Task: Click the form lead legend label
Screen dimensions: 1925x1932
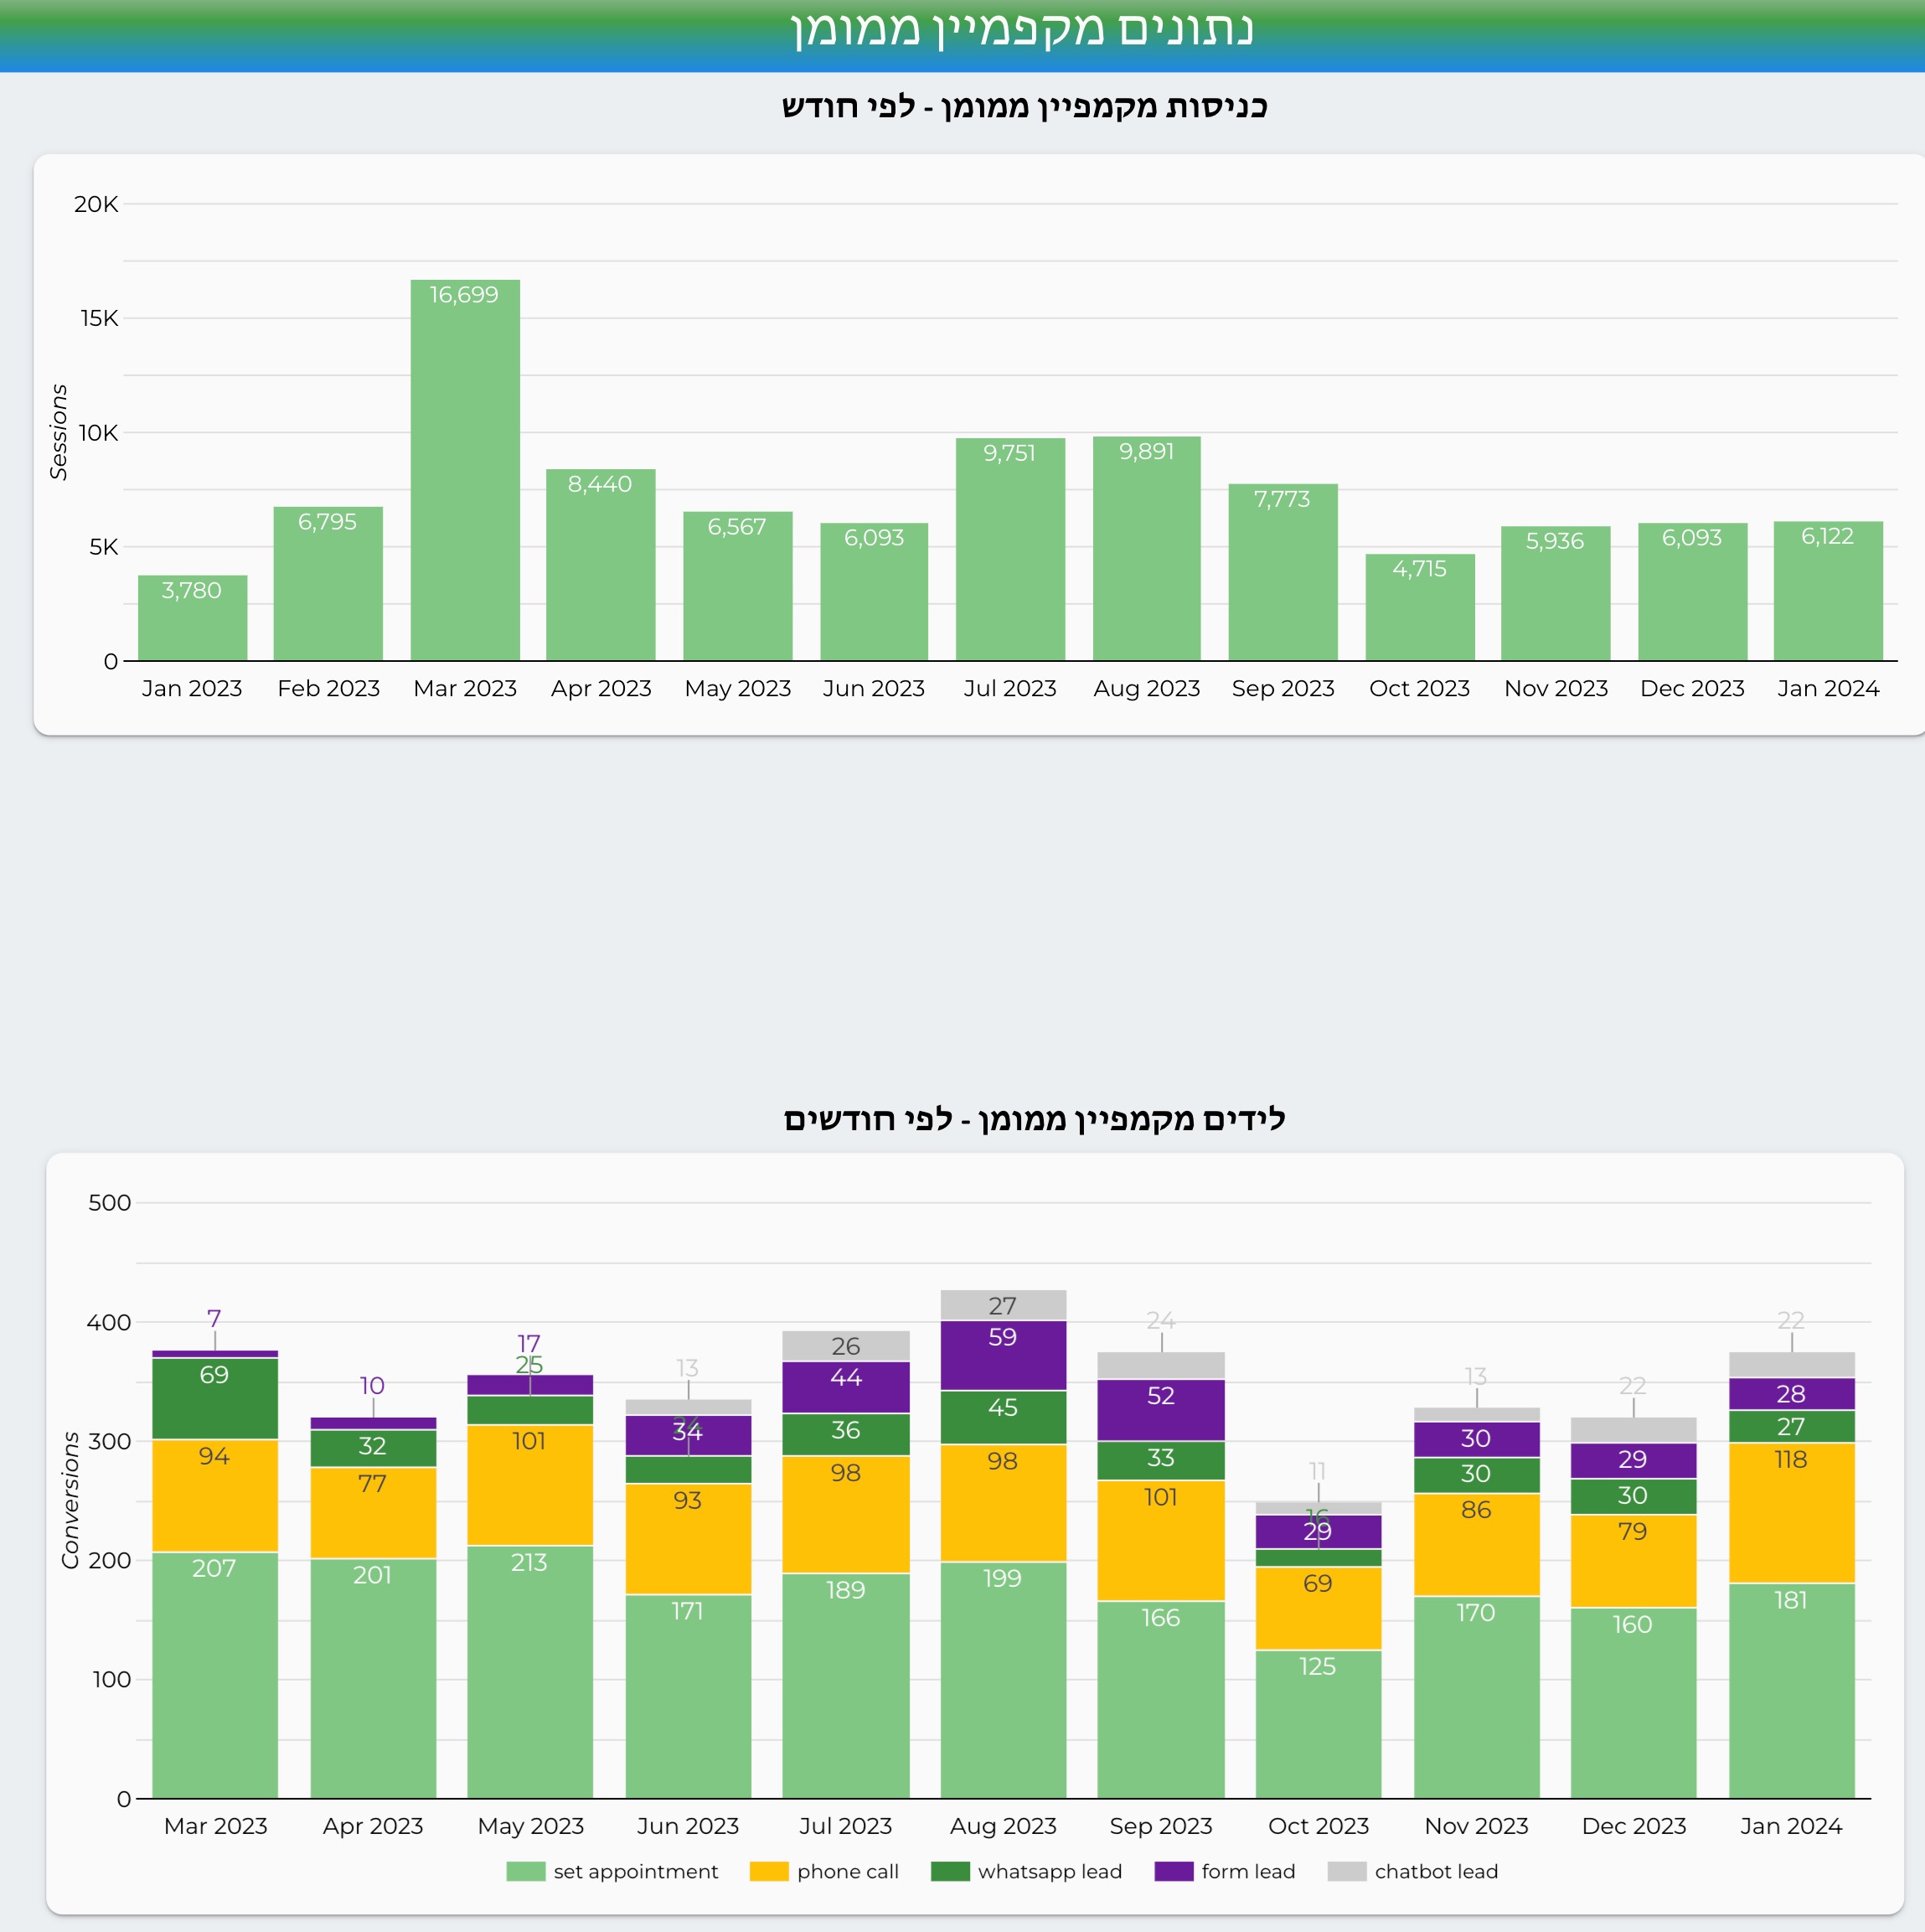Action: click(x=1248, y=1871)
